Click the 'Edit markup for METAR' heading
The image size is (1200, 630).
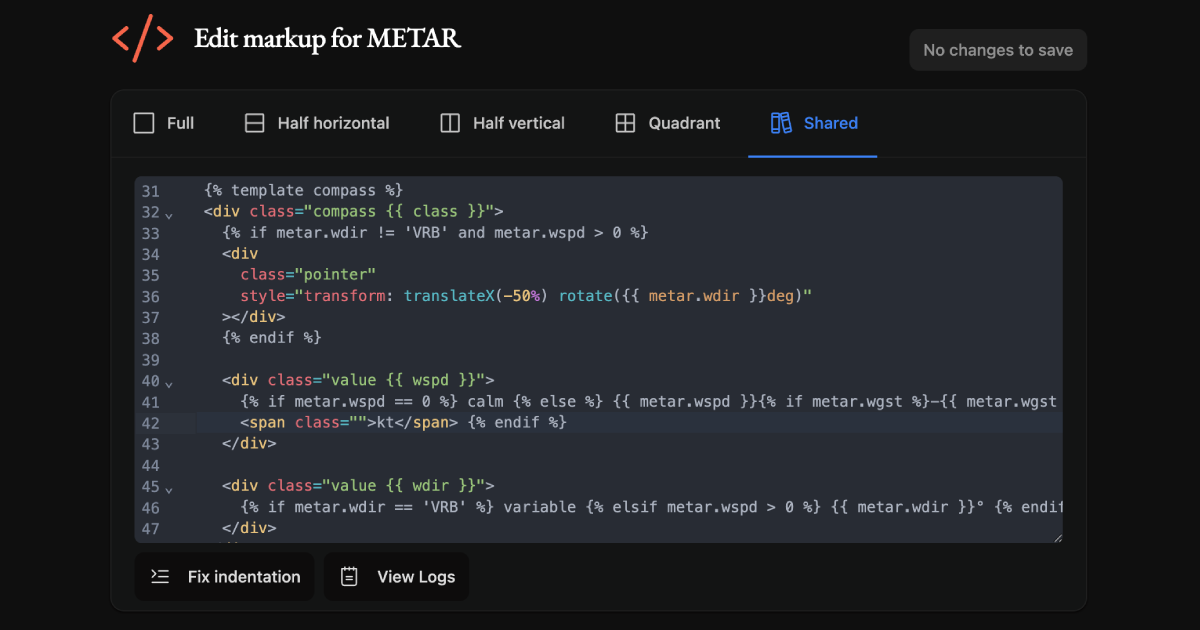[327, 38]
